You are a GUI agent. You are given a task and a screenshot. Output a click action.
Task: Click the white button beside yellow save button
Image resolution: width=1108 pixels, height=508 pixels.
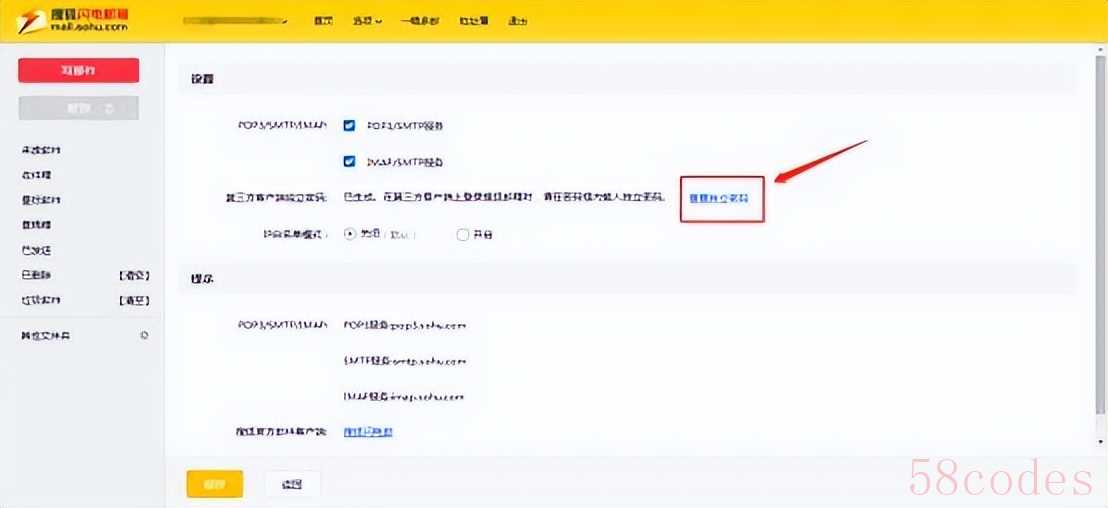[292, 484]
